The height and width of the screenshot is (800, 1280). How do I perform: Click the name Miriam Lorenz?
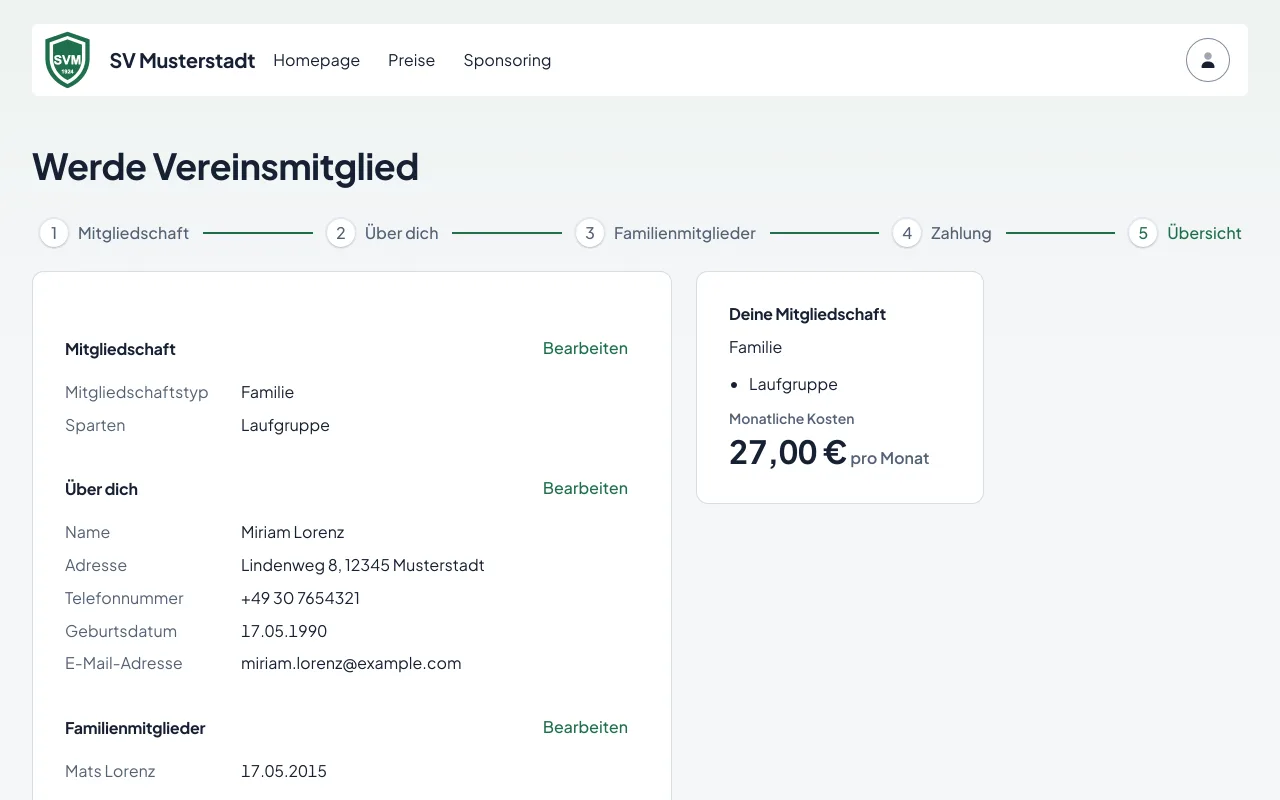point(292,532)
